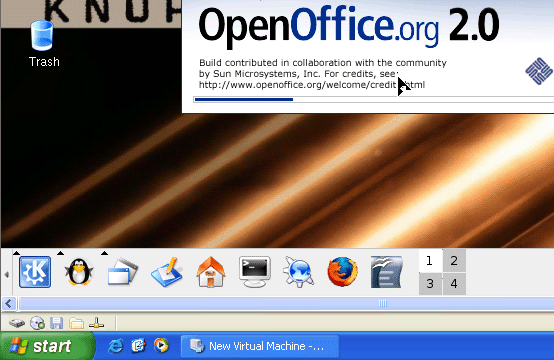Viewport: 554px width, 360px height.
Task: Switch to virtual desktop 2
Action: pos(454,261)
